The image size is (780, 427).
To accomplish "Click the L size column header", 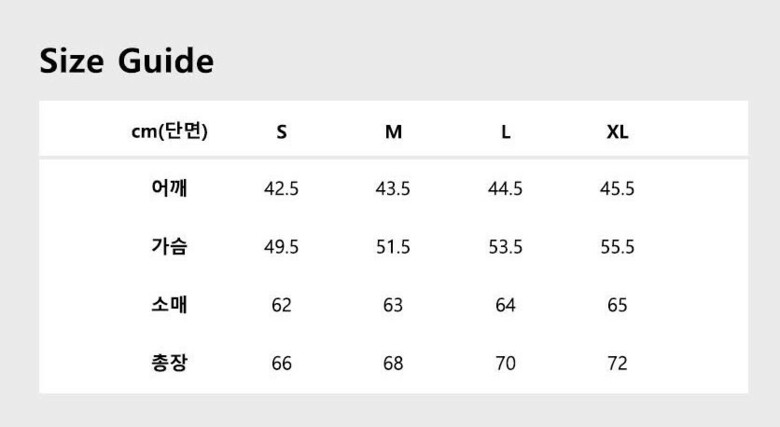I will (x=506, y=132).
